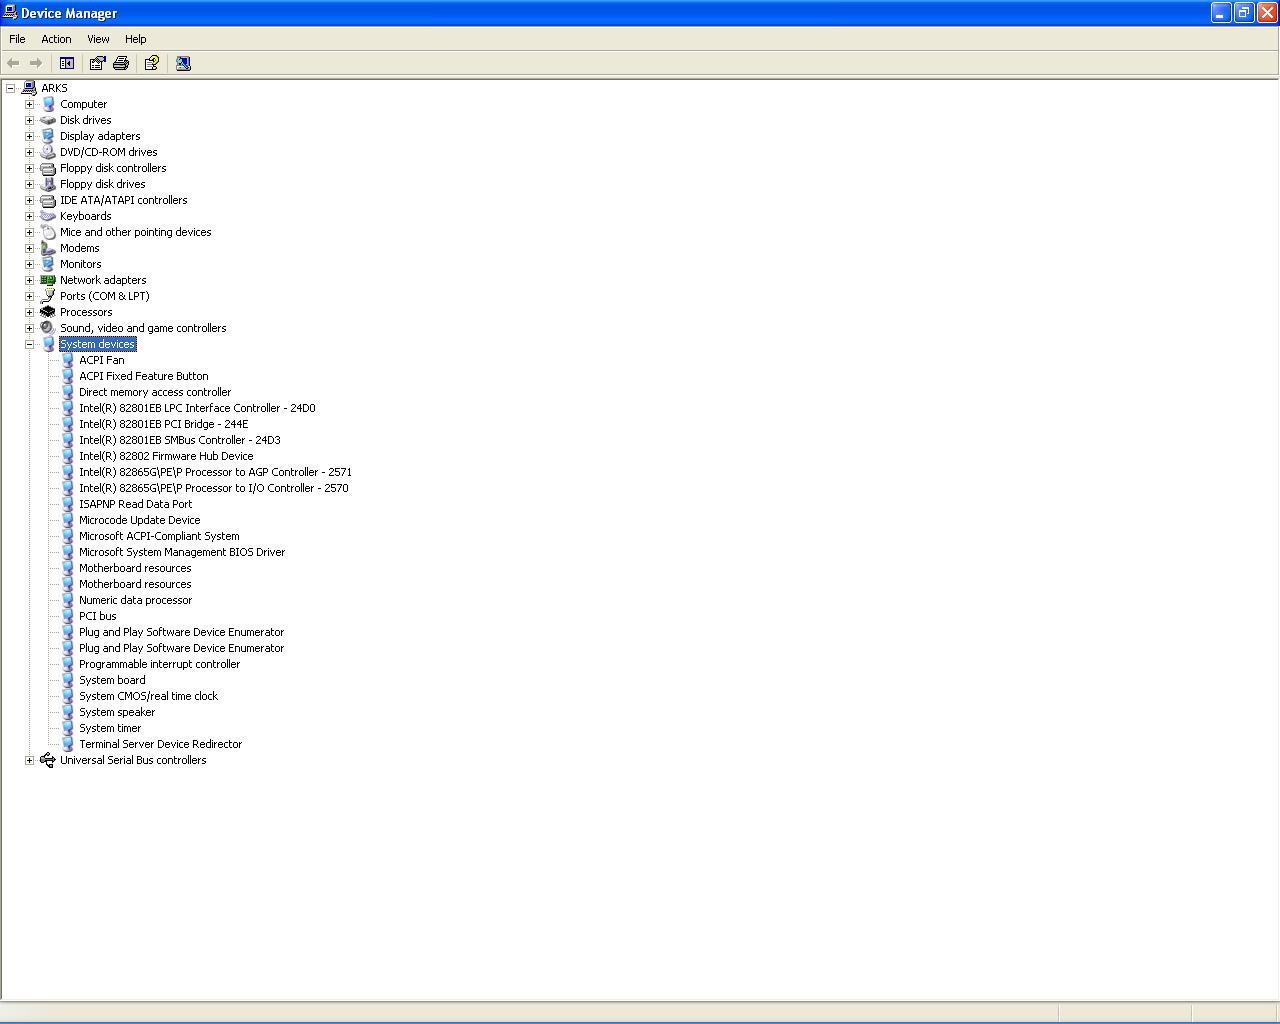Image resolution: width=1280 pixels, height=1024 pixels.
Task: Select Programmable interrupt controller
Action: 160,664
